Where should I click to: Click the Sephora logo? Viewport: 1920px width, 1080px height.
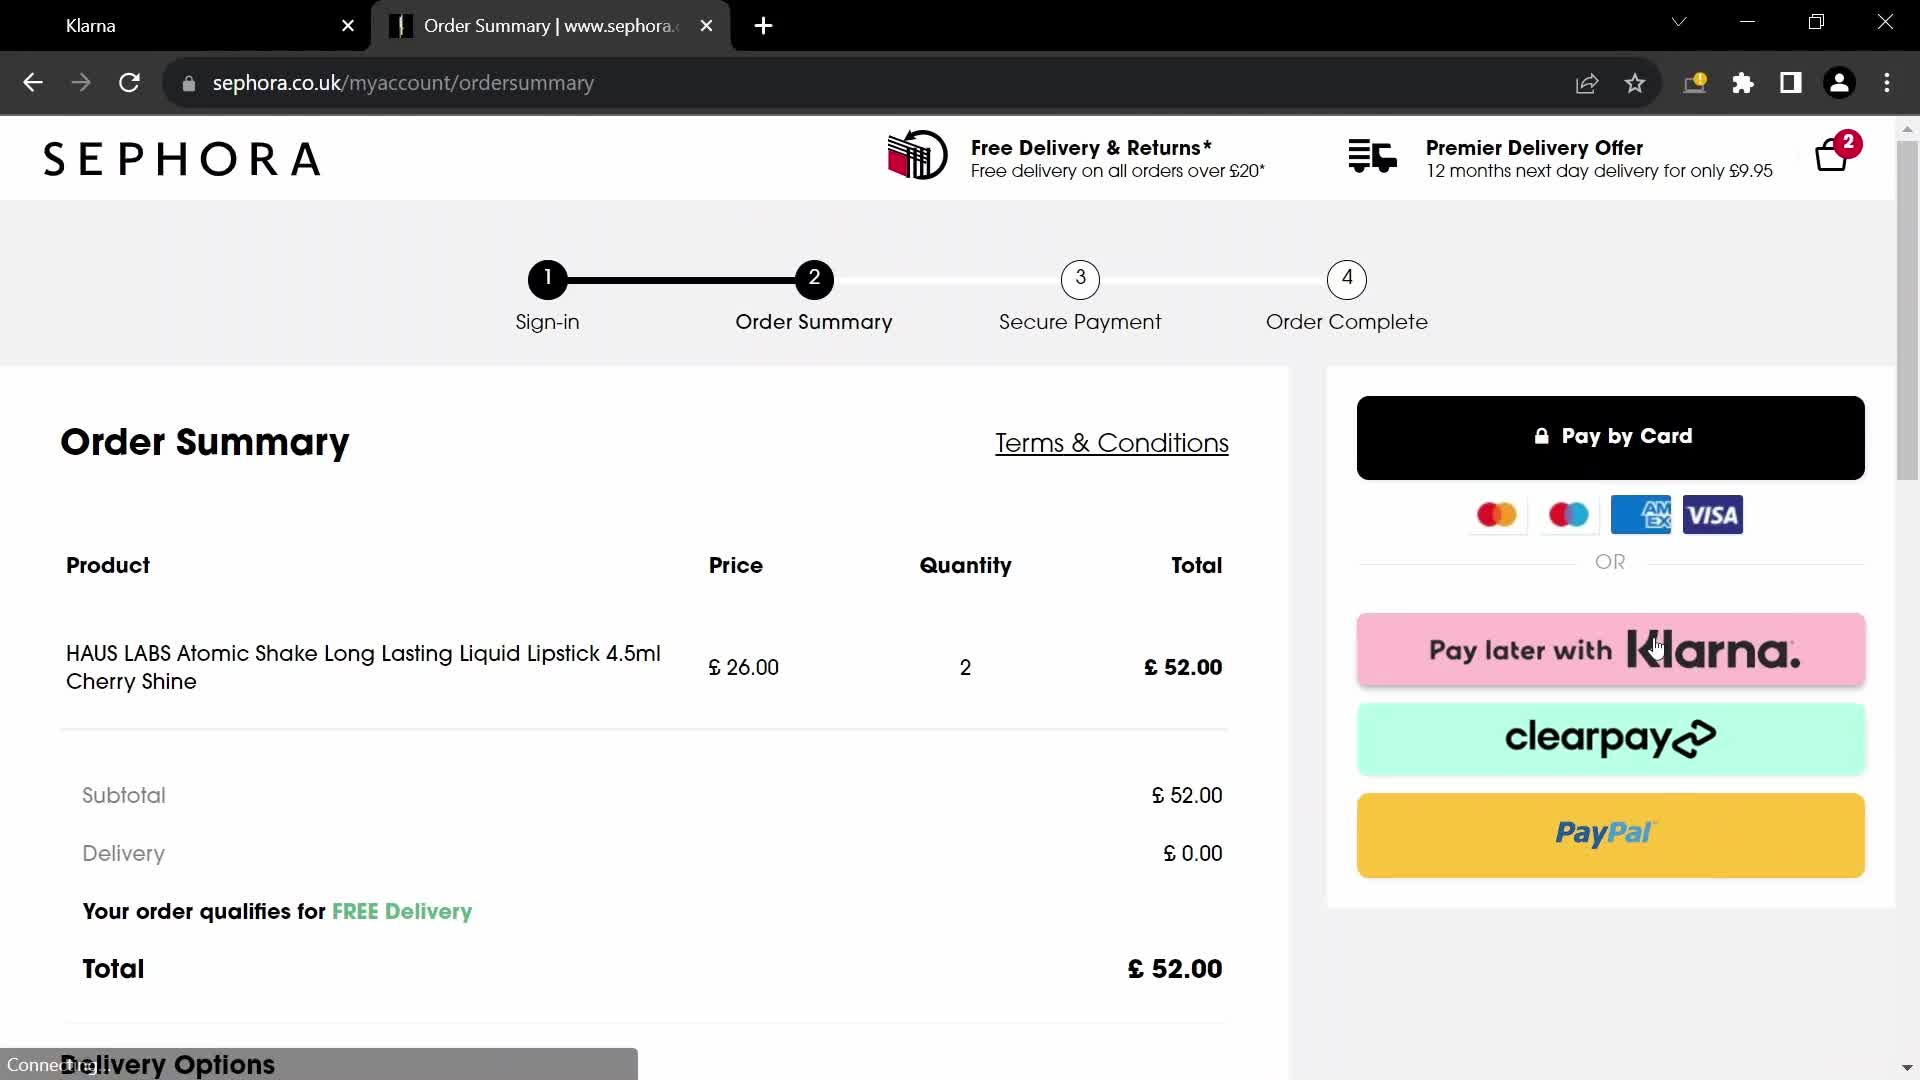click(182, 159)
